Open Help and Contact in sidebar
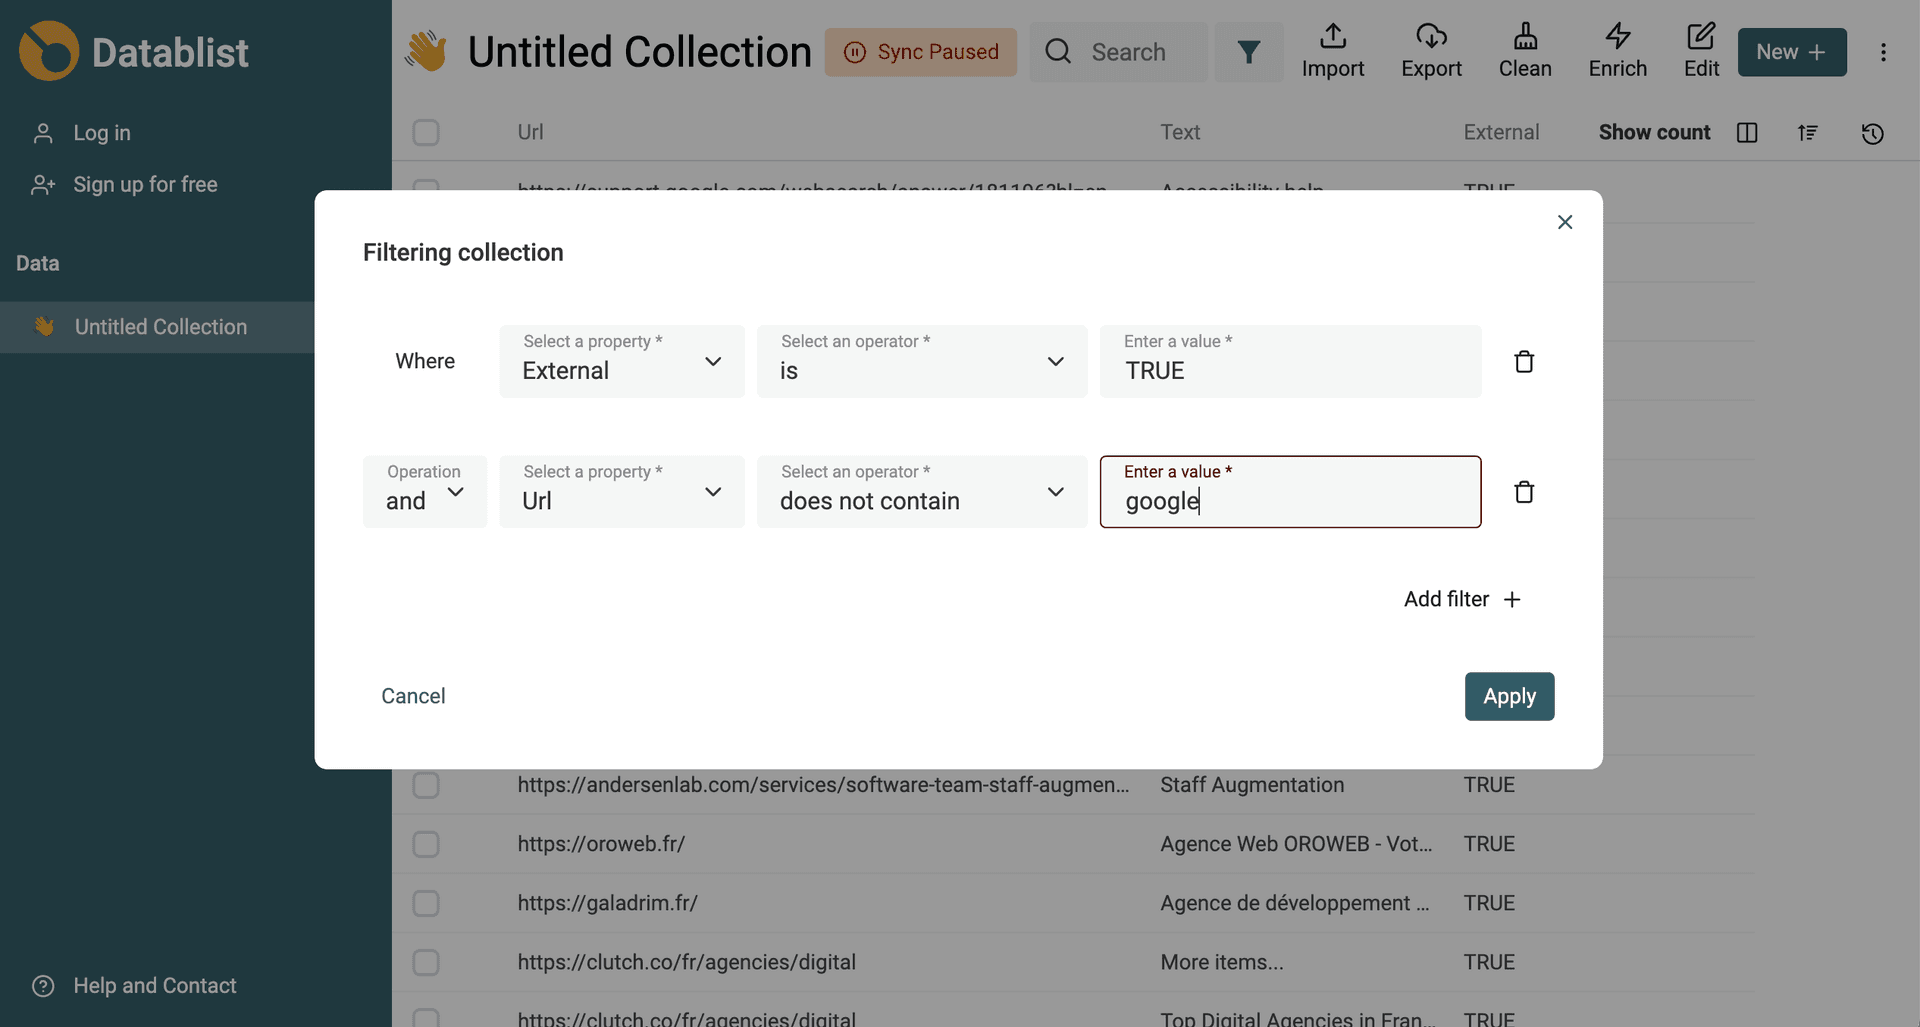The height and width of the screenshot is (1027, 1920). (x=154, y=986)
